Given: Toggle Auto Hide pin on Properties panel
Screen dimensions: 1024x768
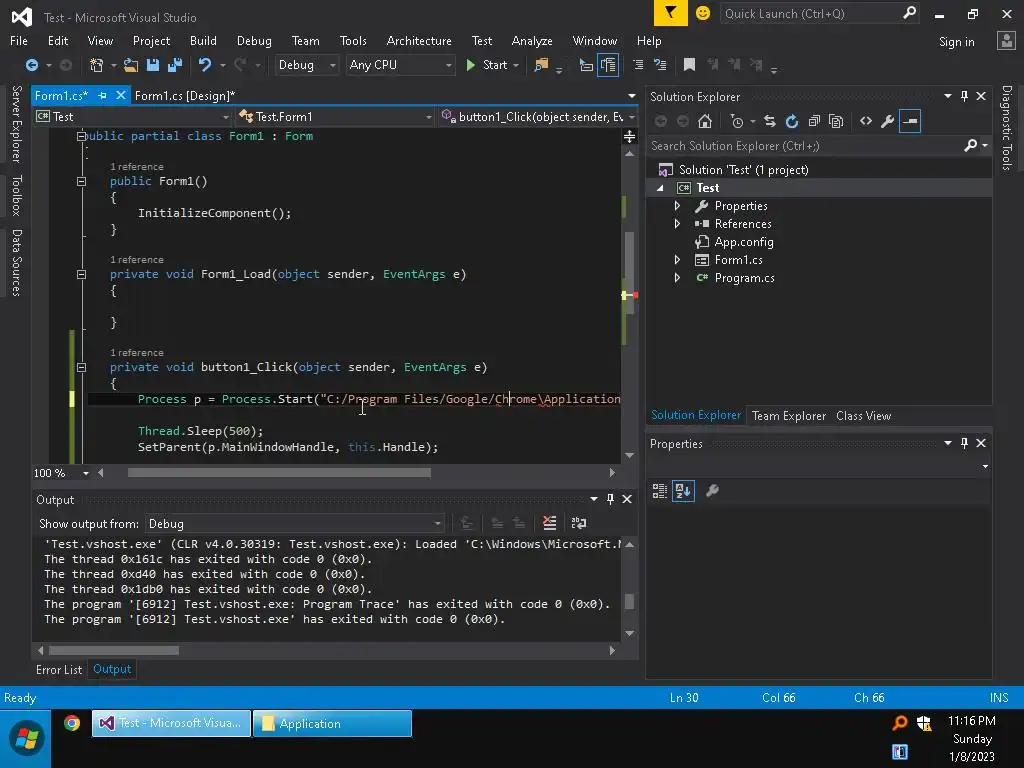Looking at the screenshot, I should coord(965,443).
